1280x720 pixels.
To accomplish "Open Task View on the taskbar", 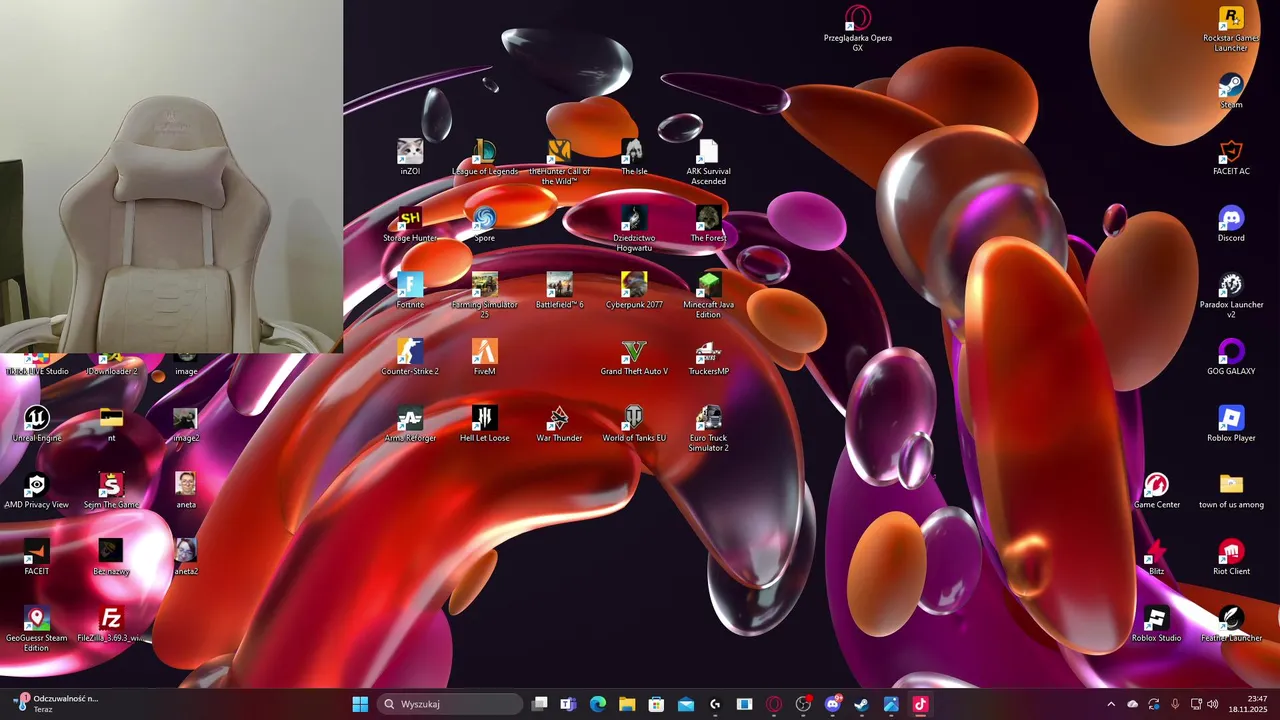I will coord(540,704).
